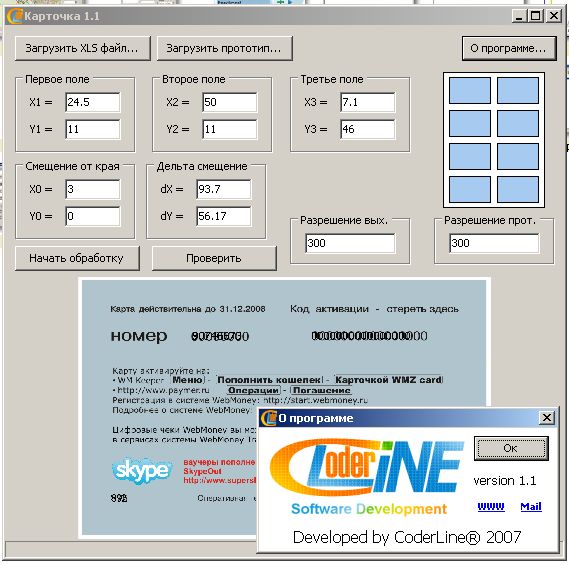Click the Карточка title bar app icon
The width and height of the screenshot is (569, 565).
15,16
